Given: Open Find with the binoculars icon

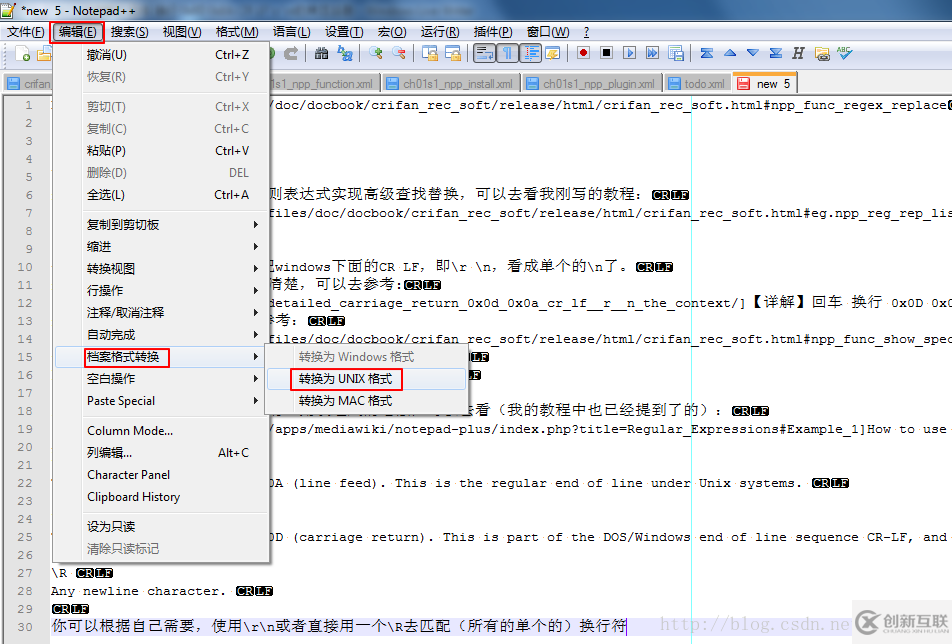Looking at the screenshot, I should 321,53.
